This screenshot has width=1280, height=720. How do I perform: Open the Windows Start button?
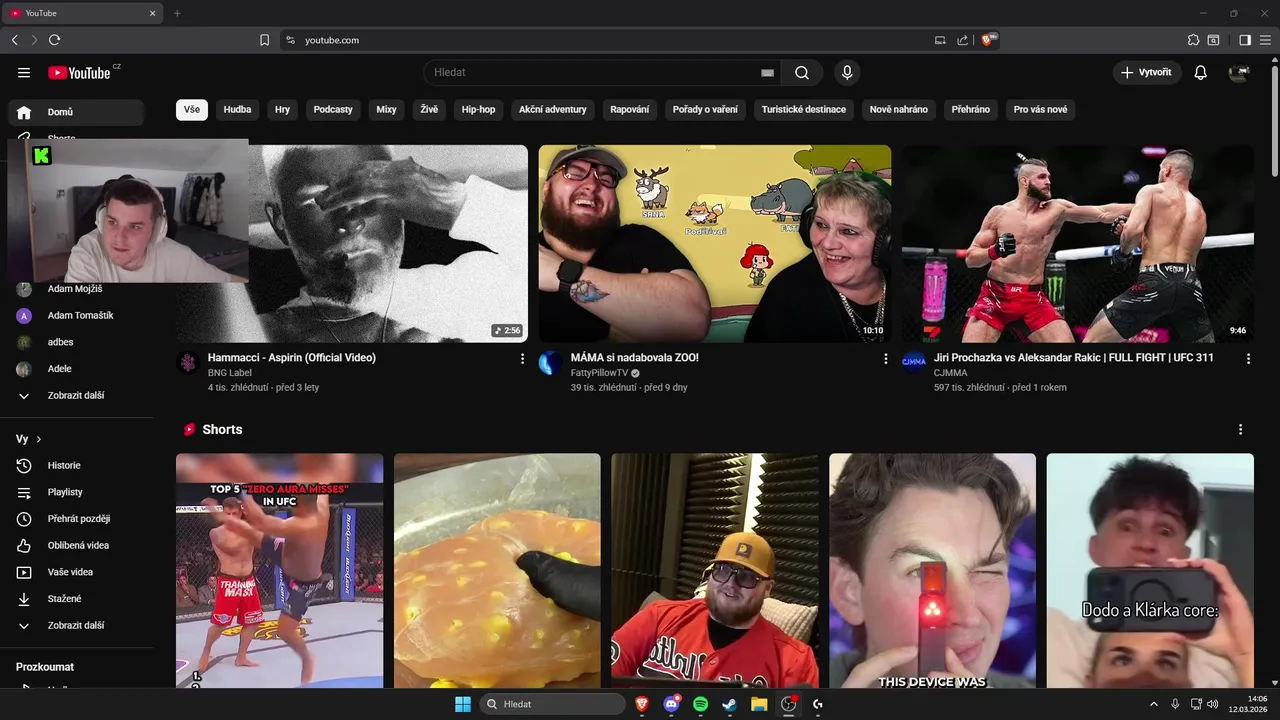tap(463, 704)
